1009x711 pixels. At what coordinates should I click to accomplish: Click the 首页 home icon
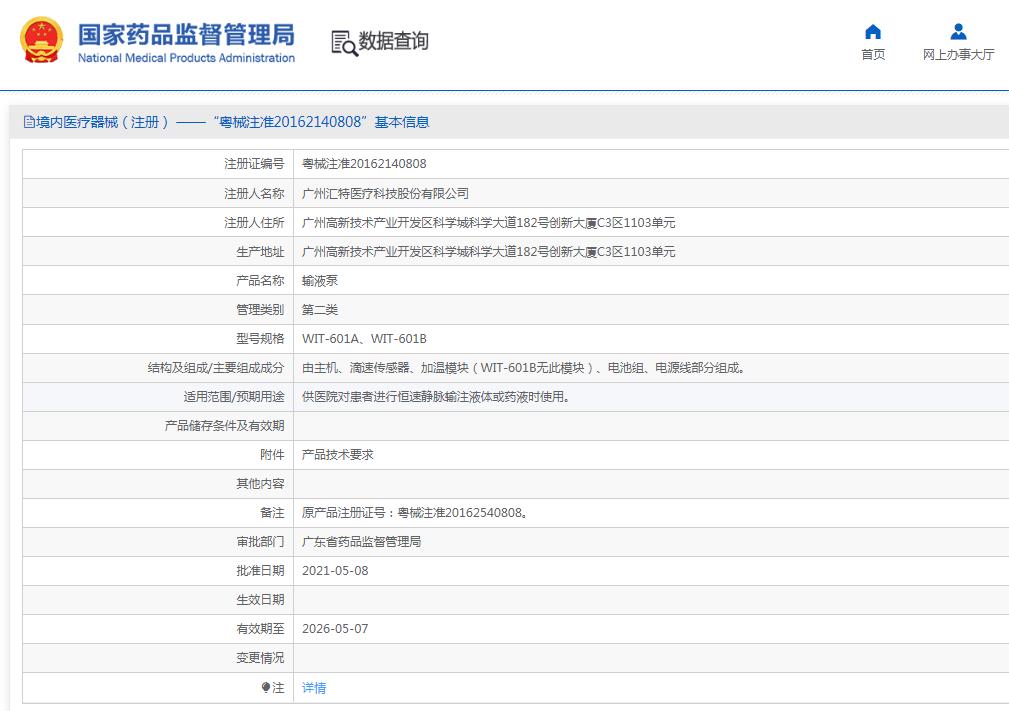coord(873,32)
